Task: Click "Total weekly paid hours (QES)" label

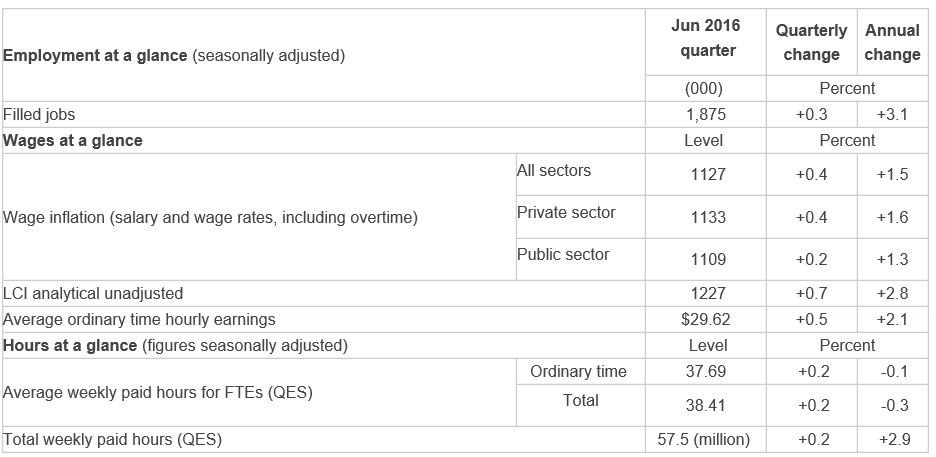Action: click(112, 439)
